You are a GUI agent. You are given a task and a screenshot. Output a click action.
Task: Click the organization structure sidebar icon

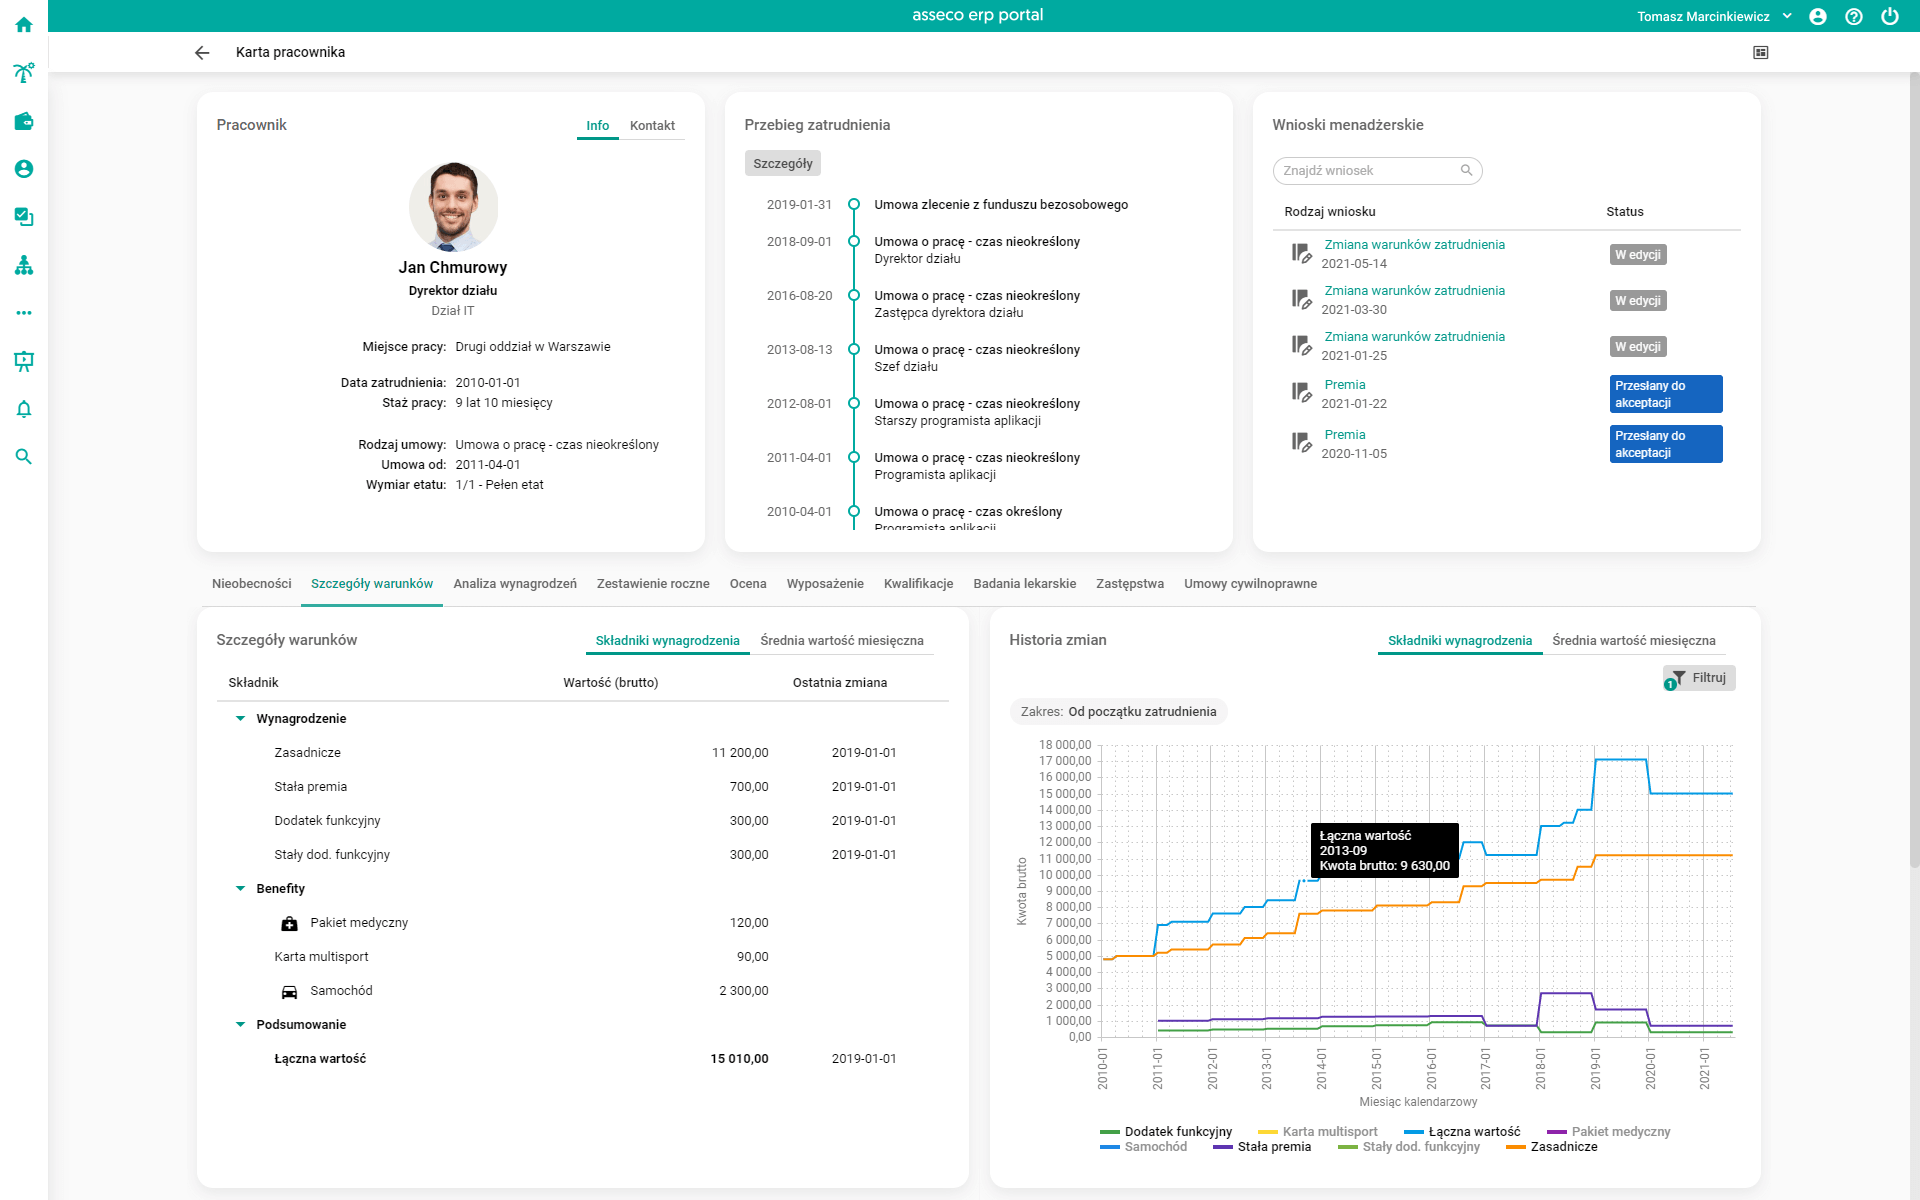(x=24, y=265)
